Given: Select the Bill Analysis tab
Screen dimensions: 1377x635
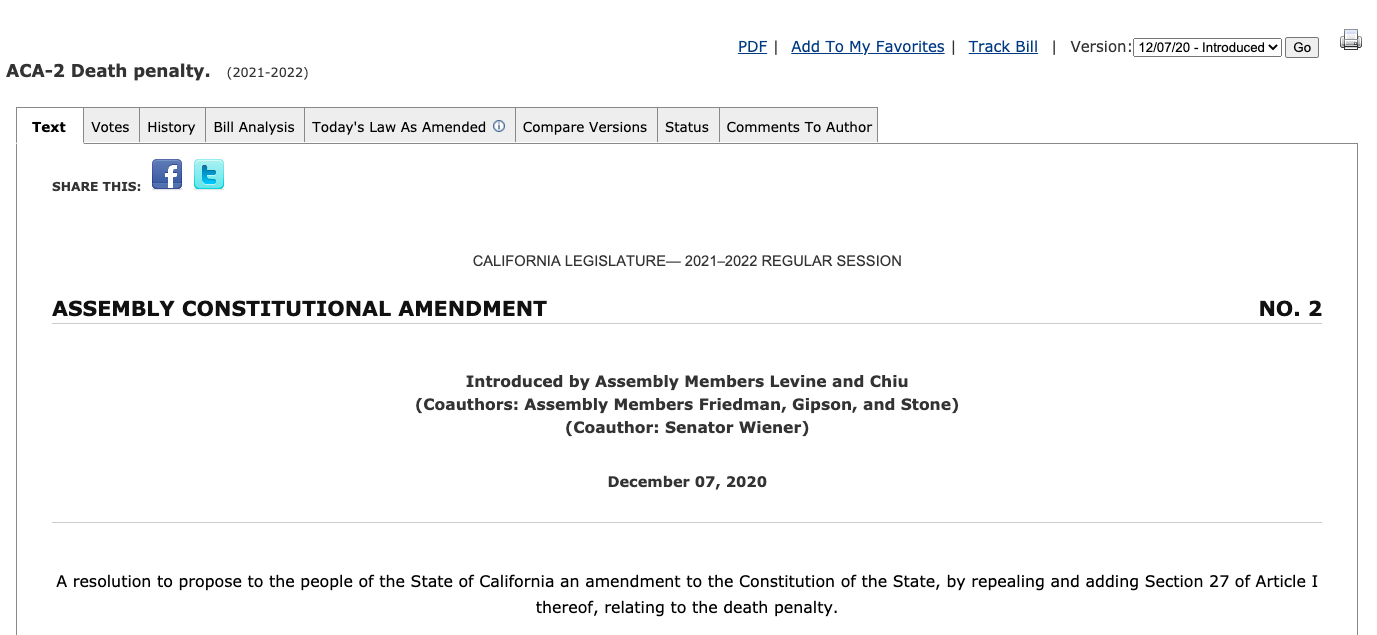Looking at the screenshot, I should coord(254,127).
